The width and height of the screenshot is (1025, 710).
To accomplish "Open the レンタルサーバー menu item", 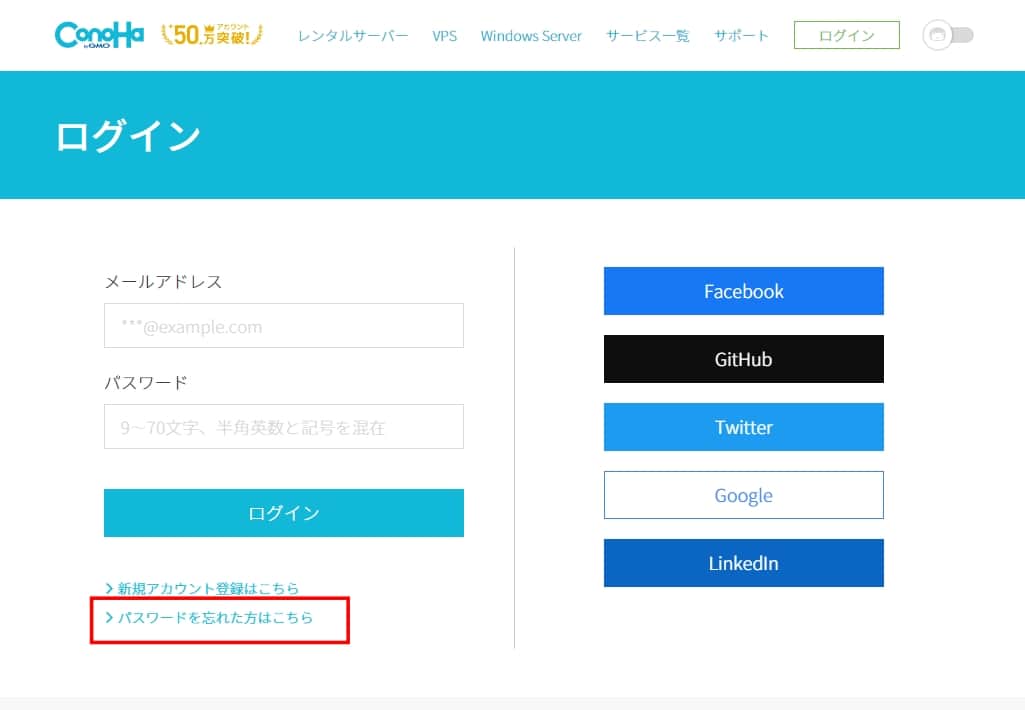I will (x=353, y=36).
